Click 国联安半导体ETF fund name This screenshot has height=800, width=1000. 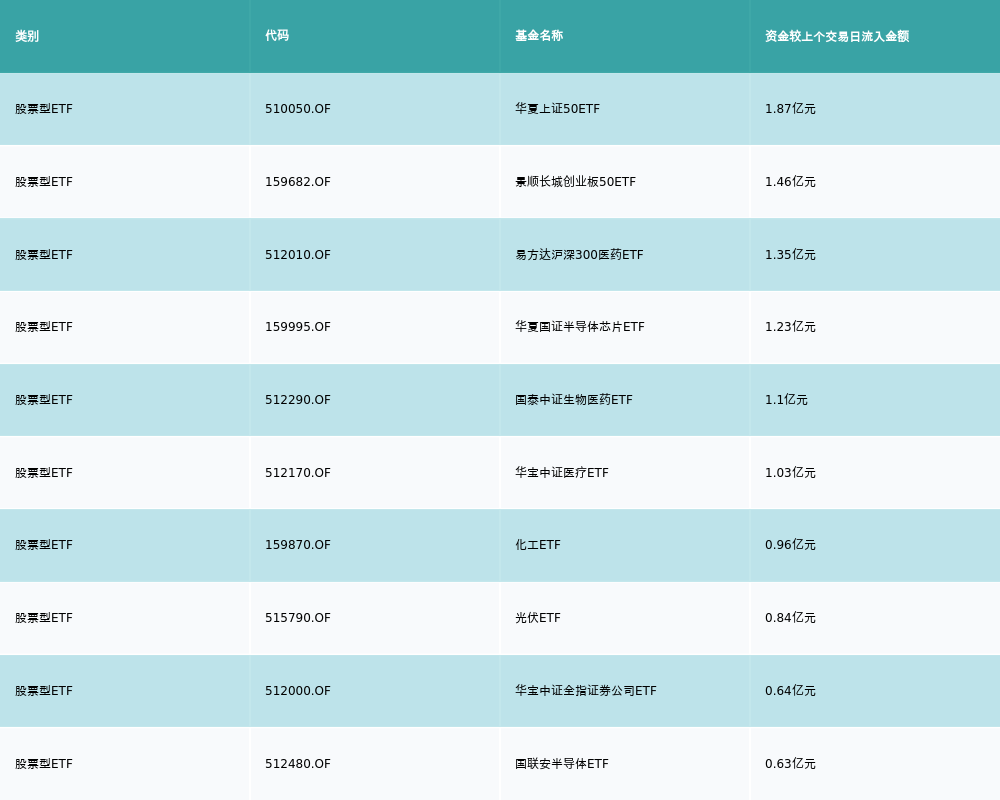point(562,764)
